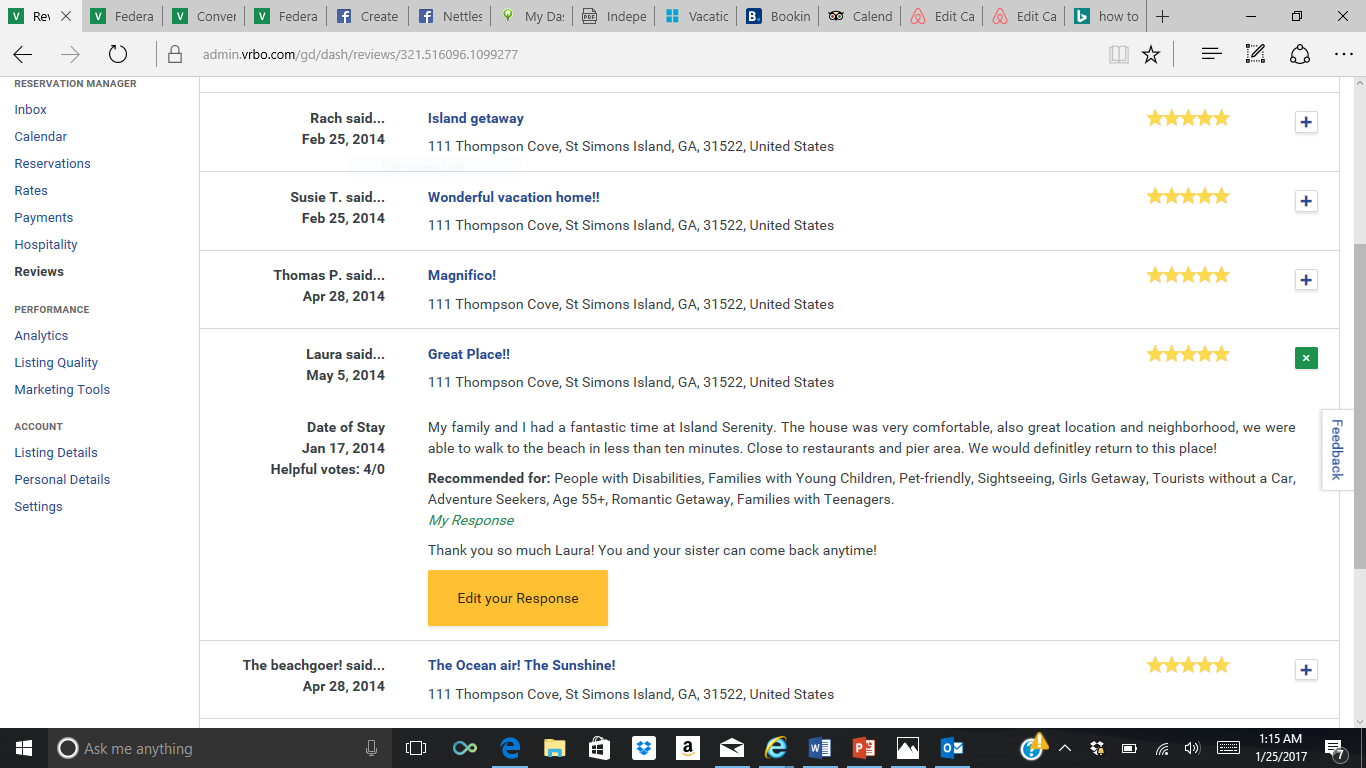Add page to favorites star icon
The height and width of the screenshot is (768, 1366).
1151,55
